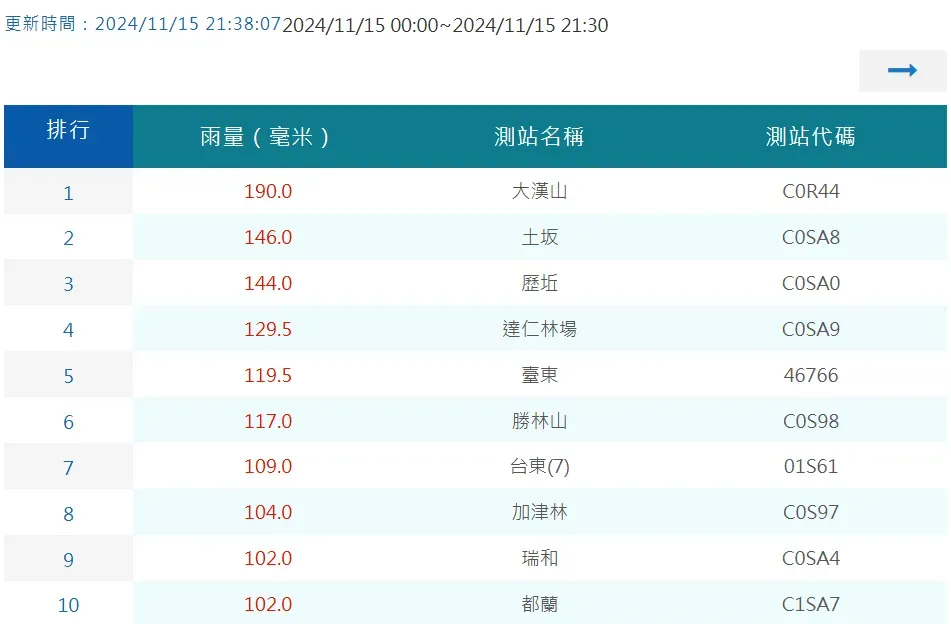Select the 測站代碼 column header

pyautogui.click(x=811, y=136)
